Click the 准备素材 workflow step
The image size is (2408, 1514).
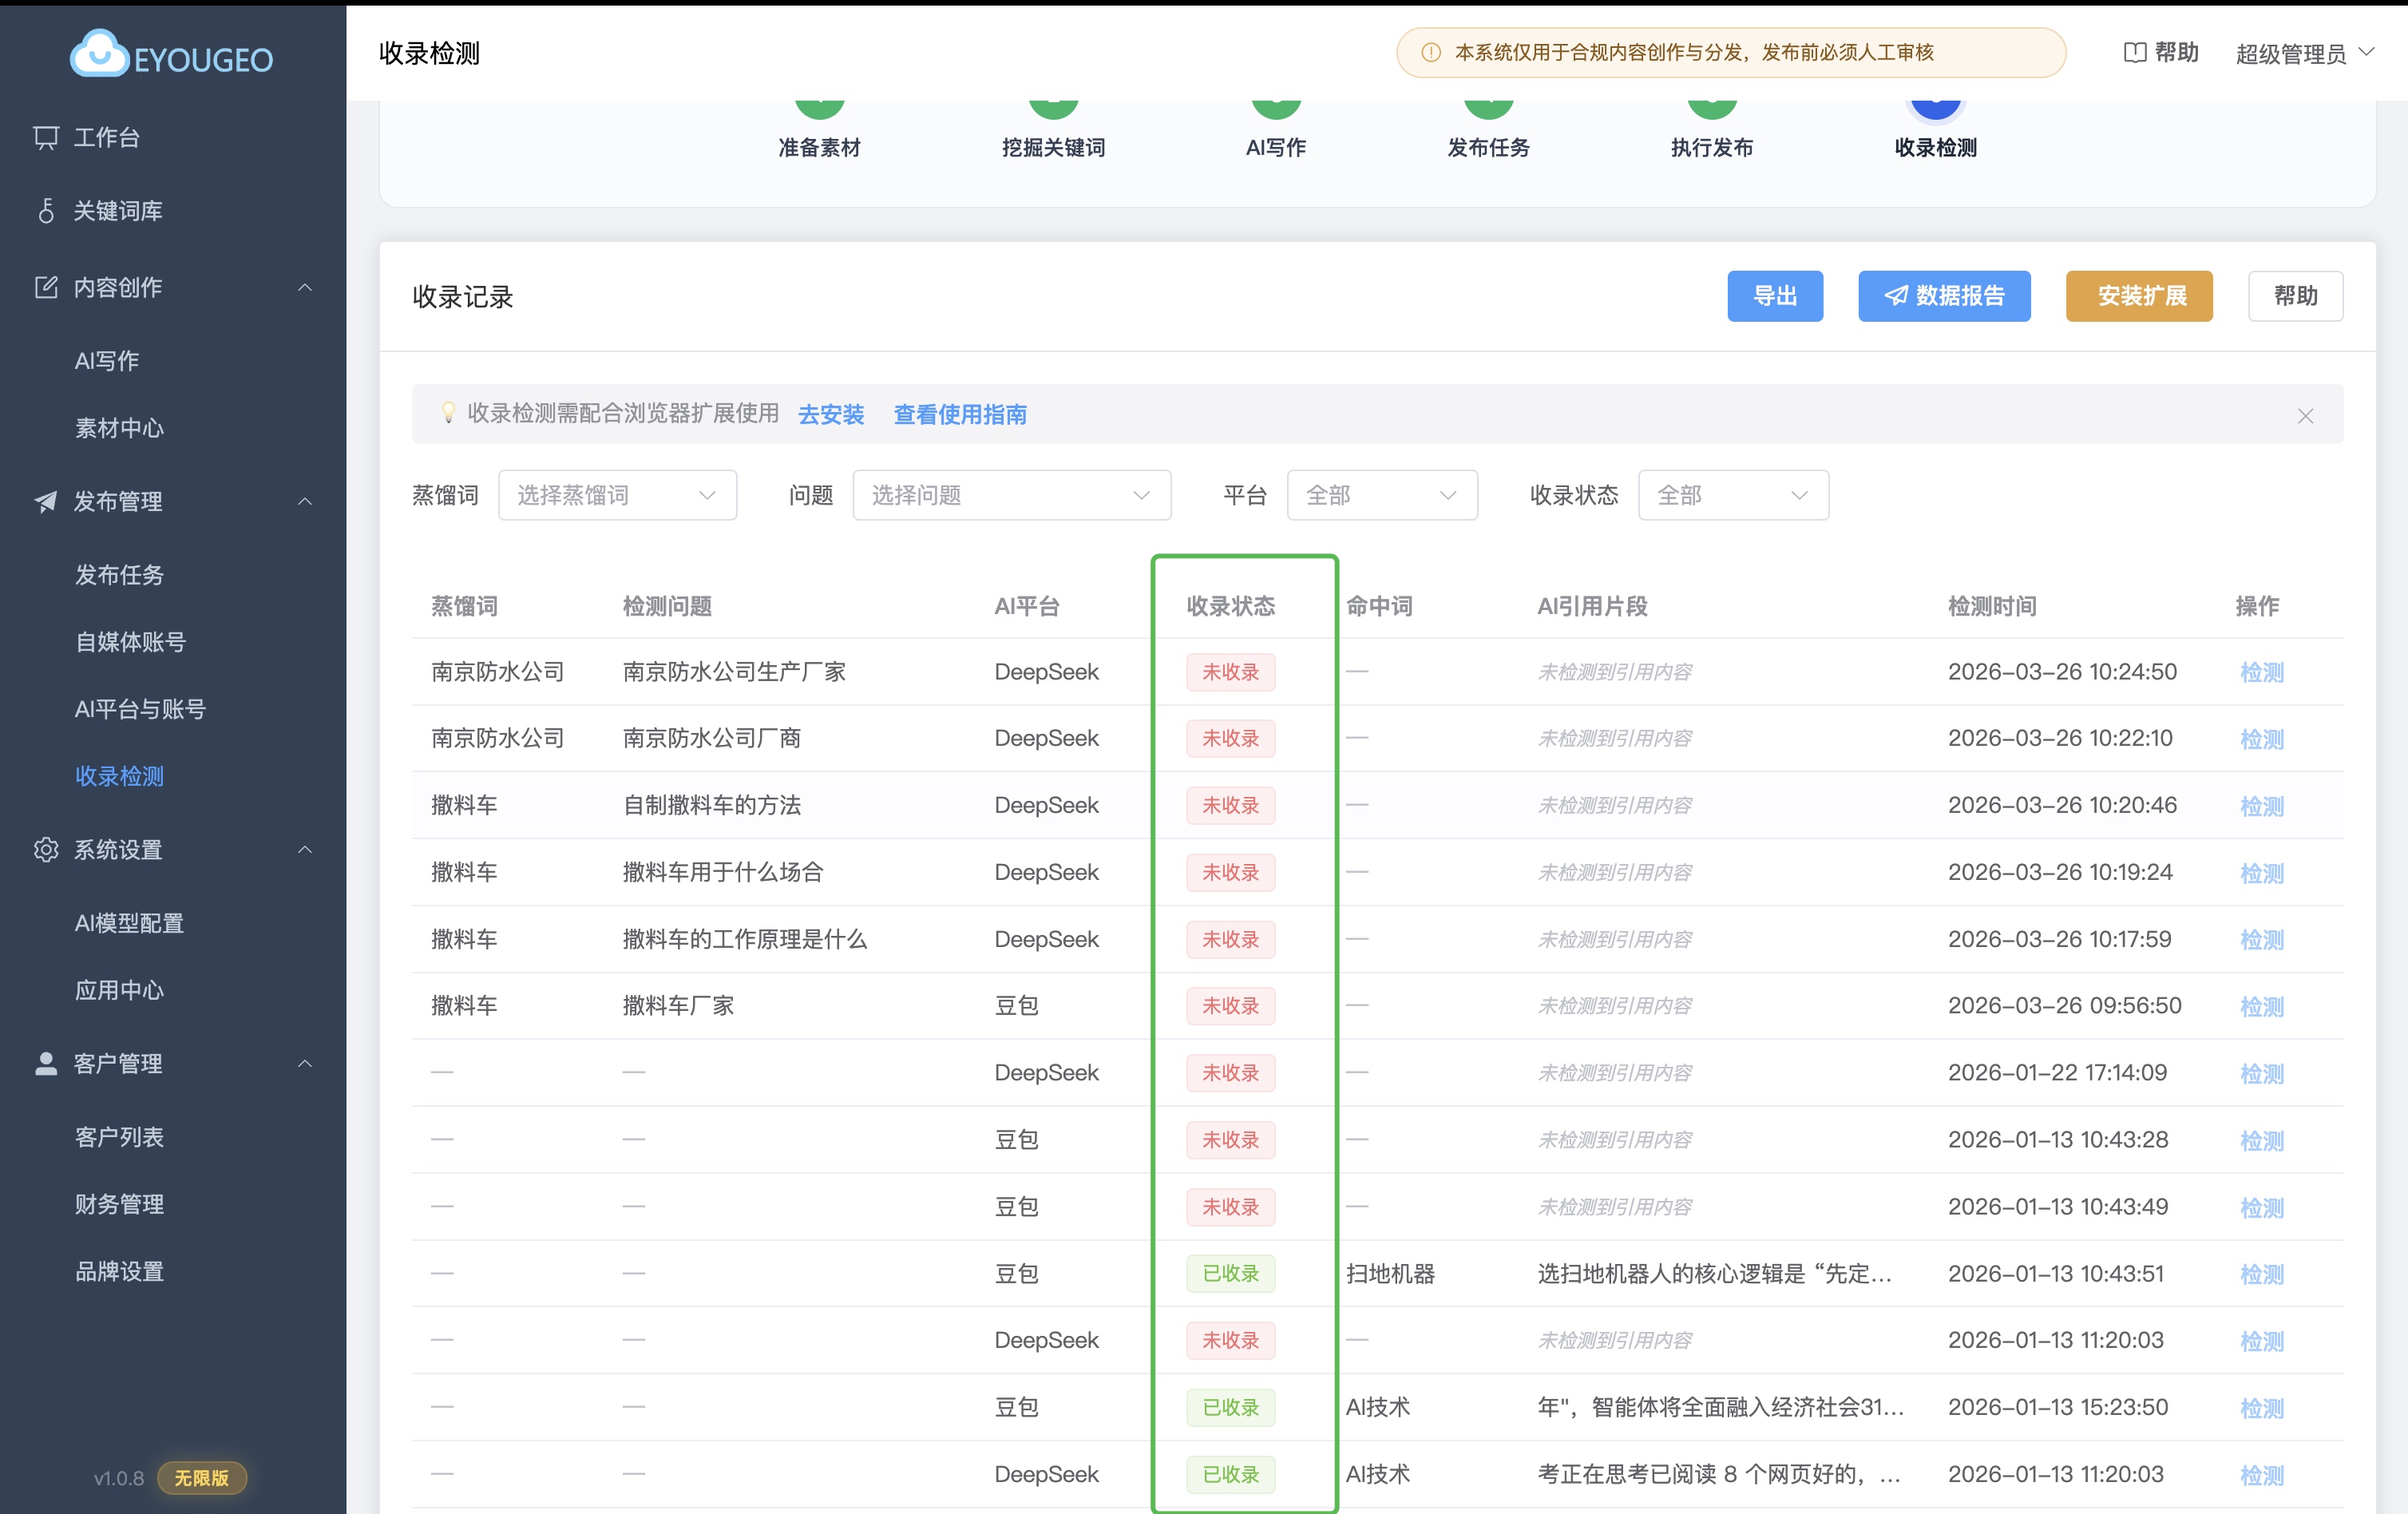click(819, 130)
